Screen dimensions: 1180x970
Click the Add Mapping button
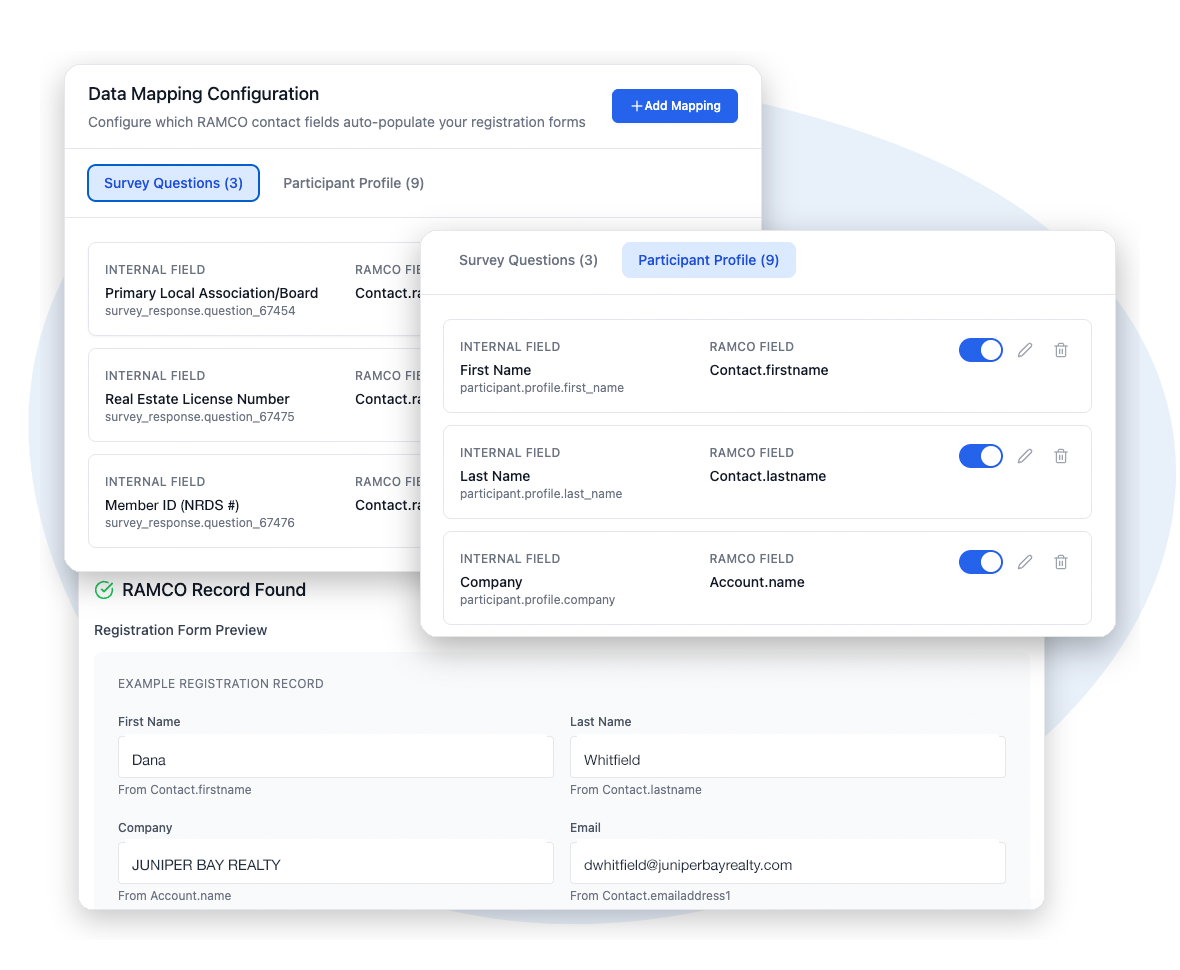pyautogui.click(x=674, y=106)
